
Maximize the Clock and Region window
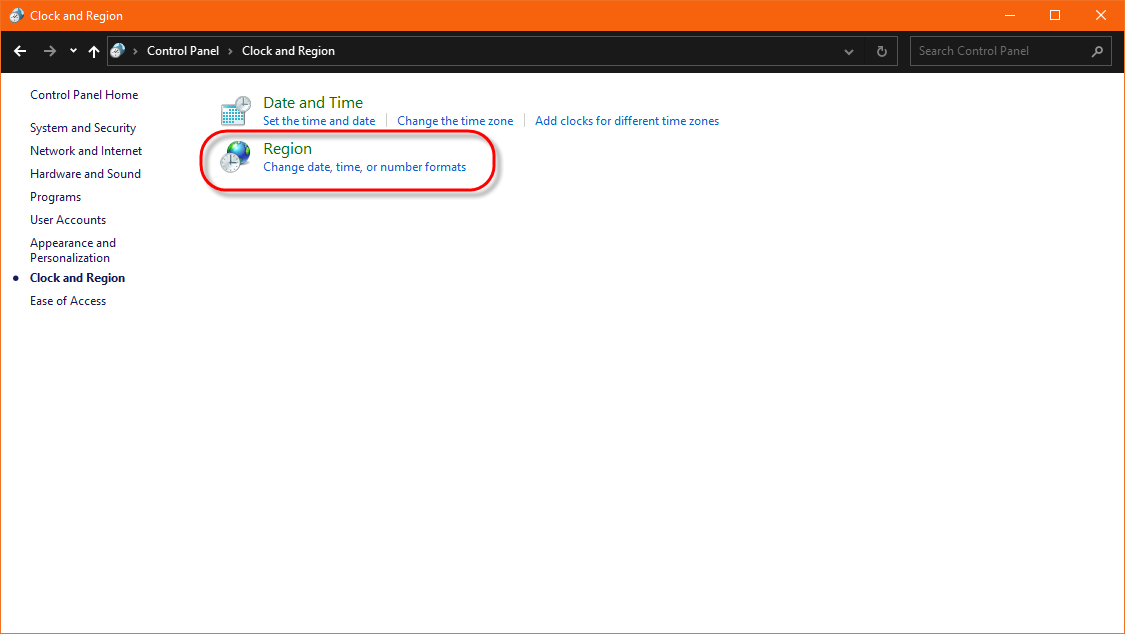click(1055, 15)
